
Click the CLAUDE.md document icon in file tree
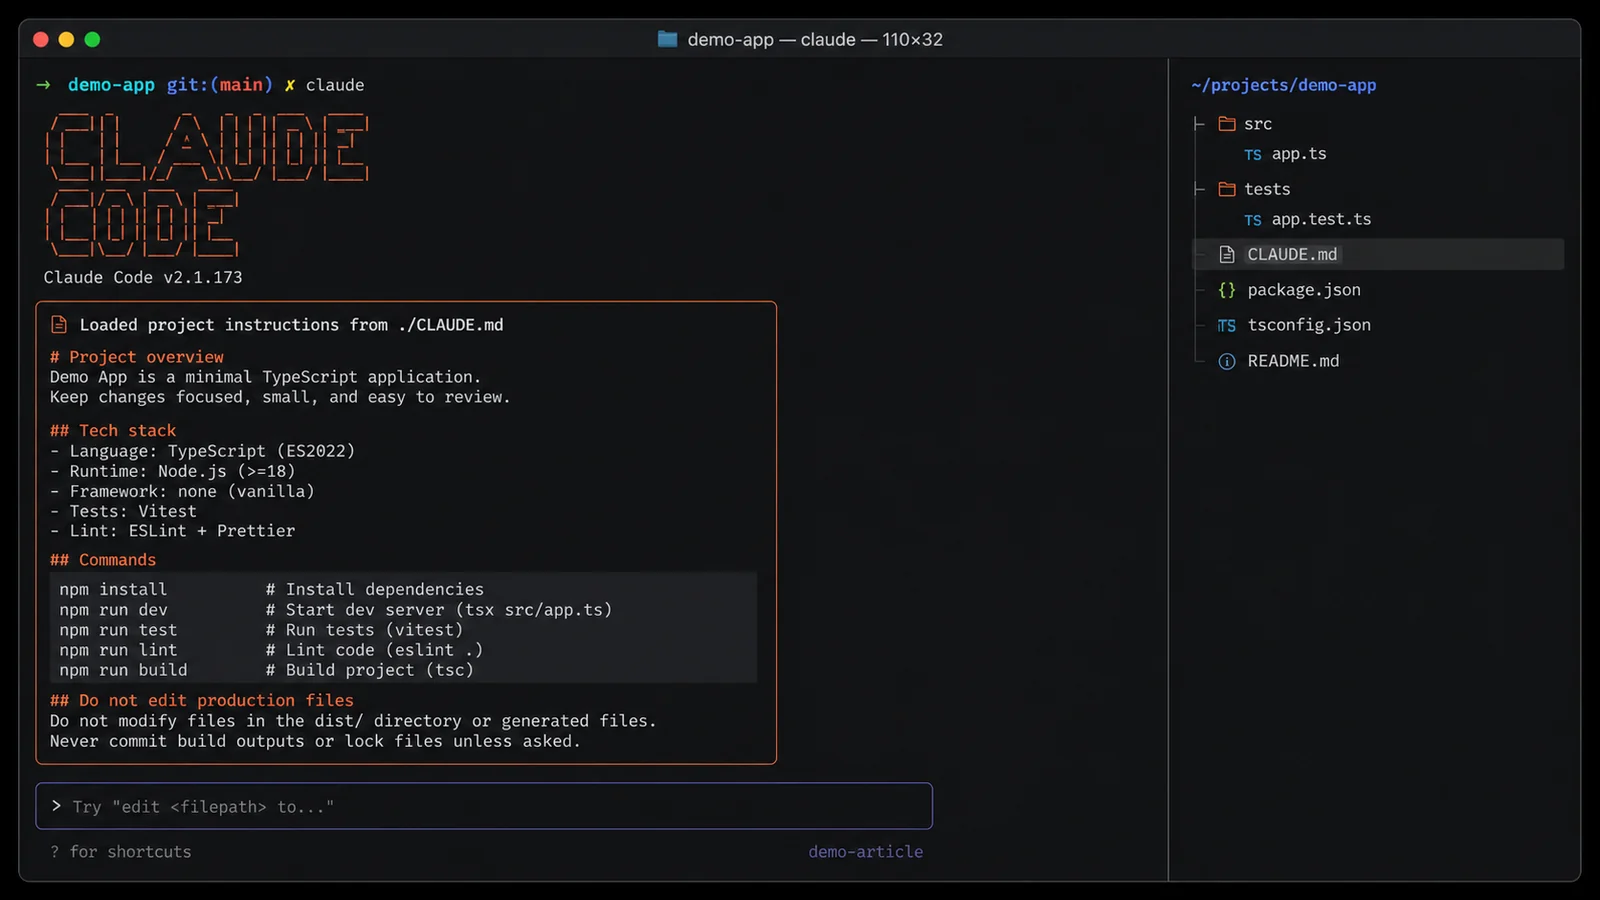click(x=1227, y=255)
